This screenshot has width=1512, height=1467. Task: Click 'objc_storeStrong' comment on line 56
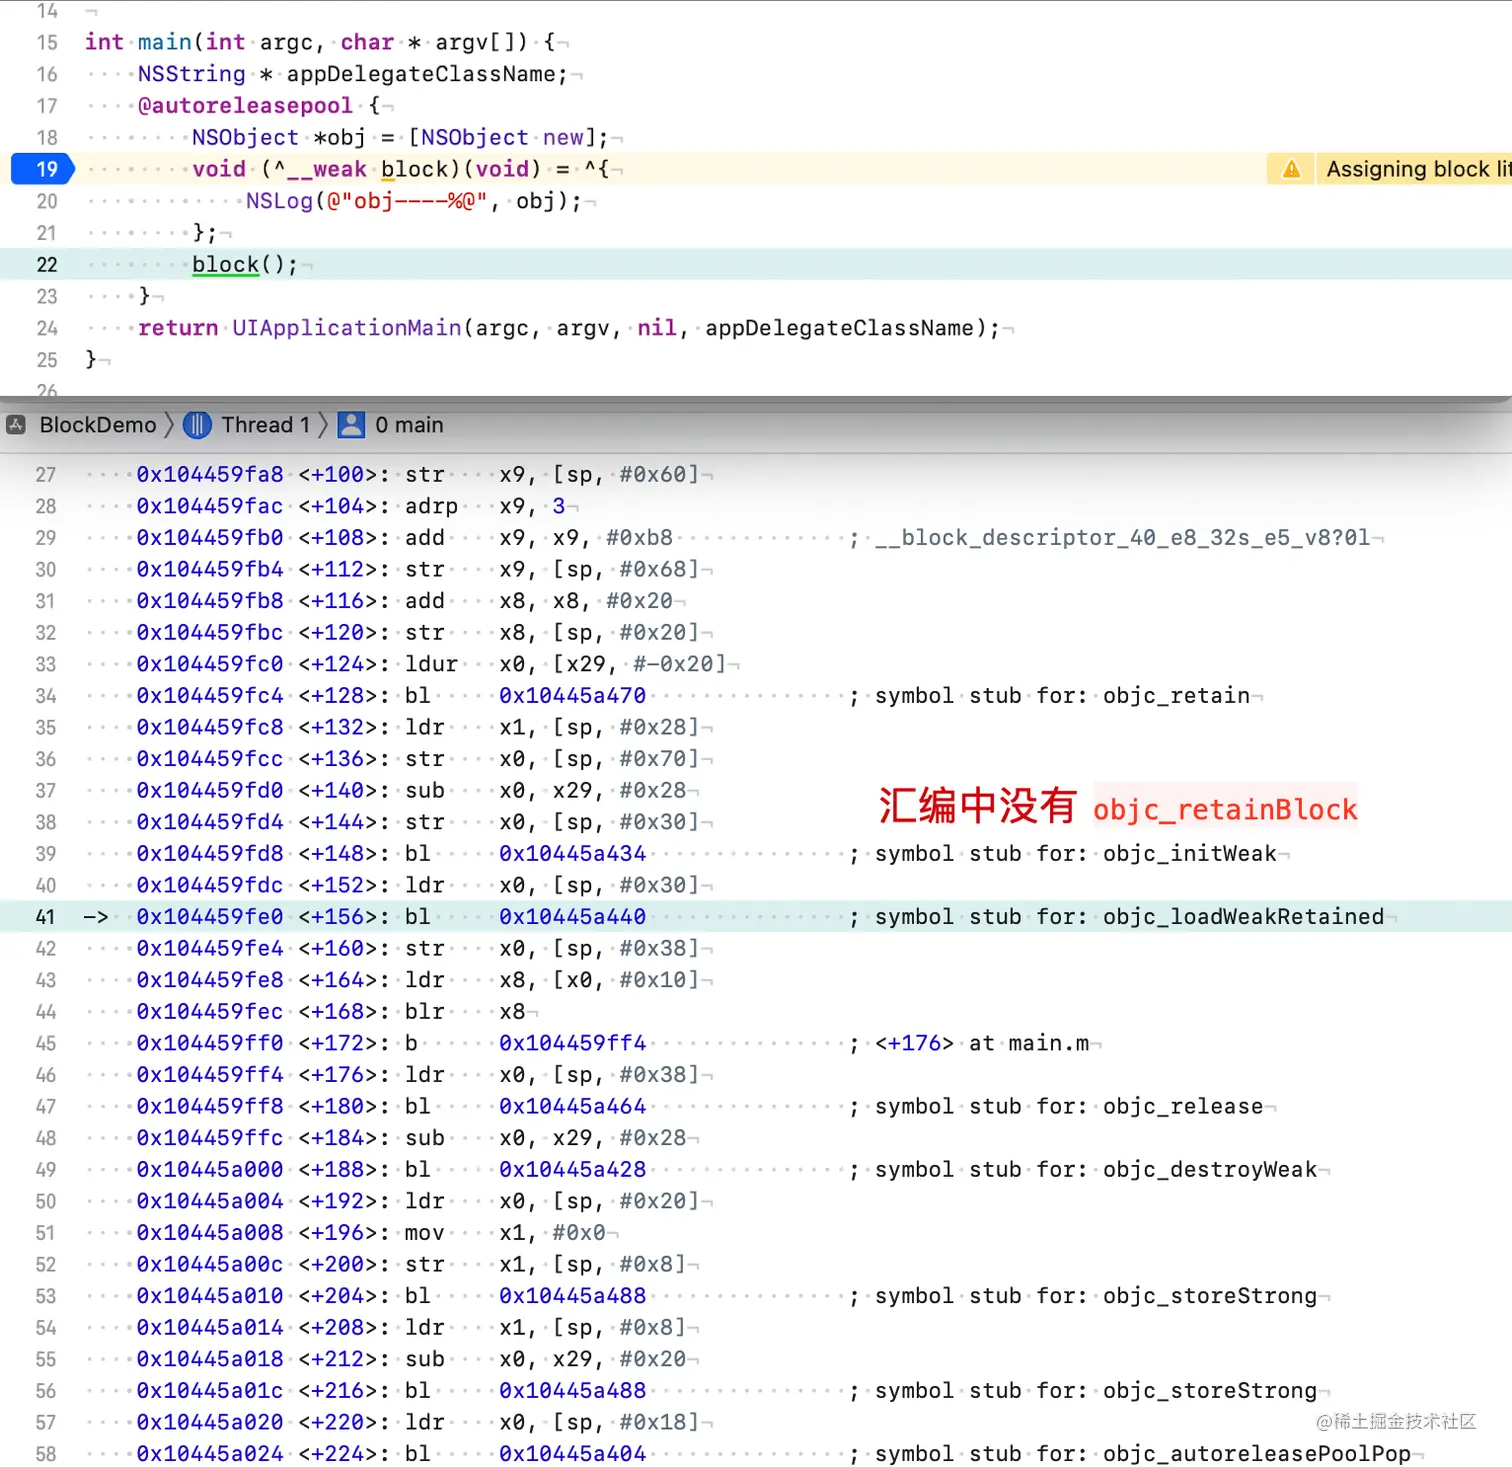click(1210, 1391)
